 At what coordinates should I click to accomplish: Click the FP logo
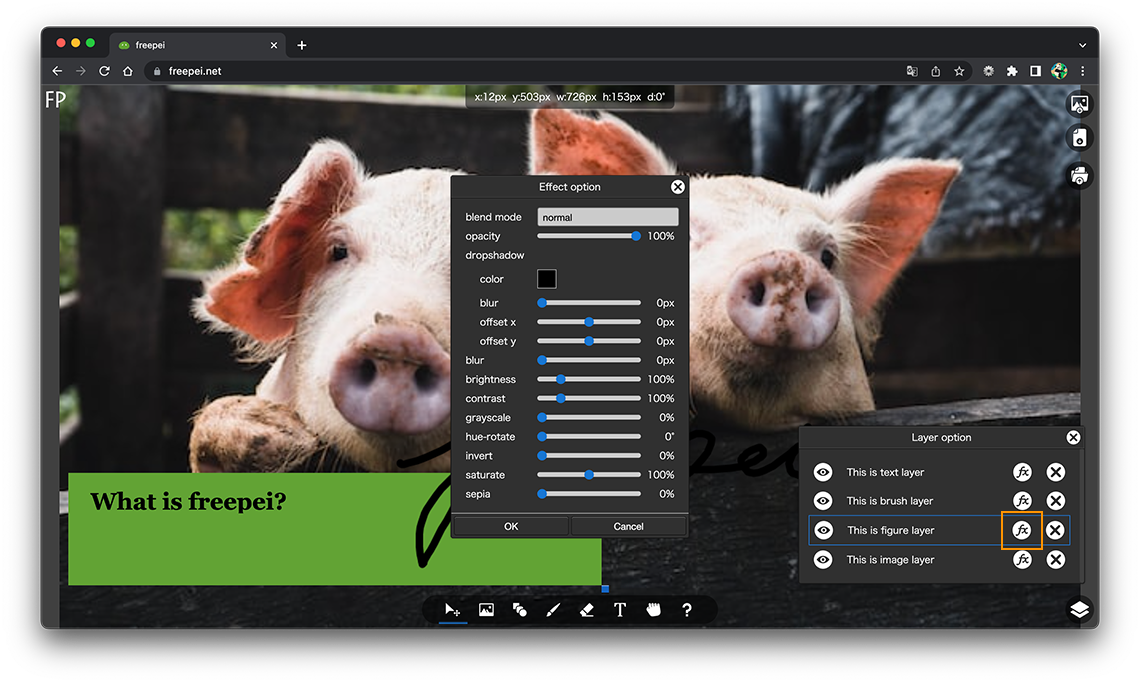coord(55,99)
